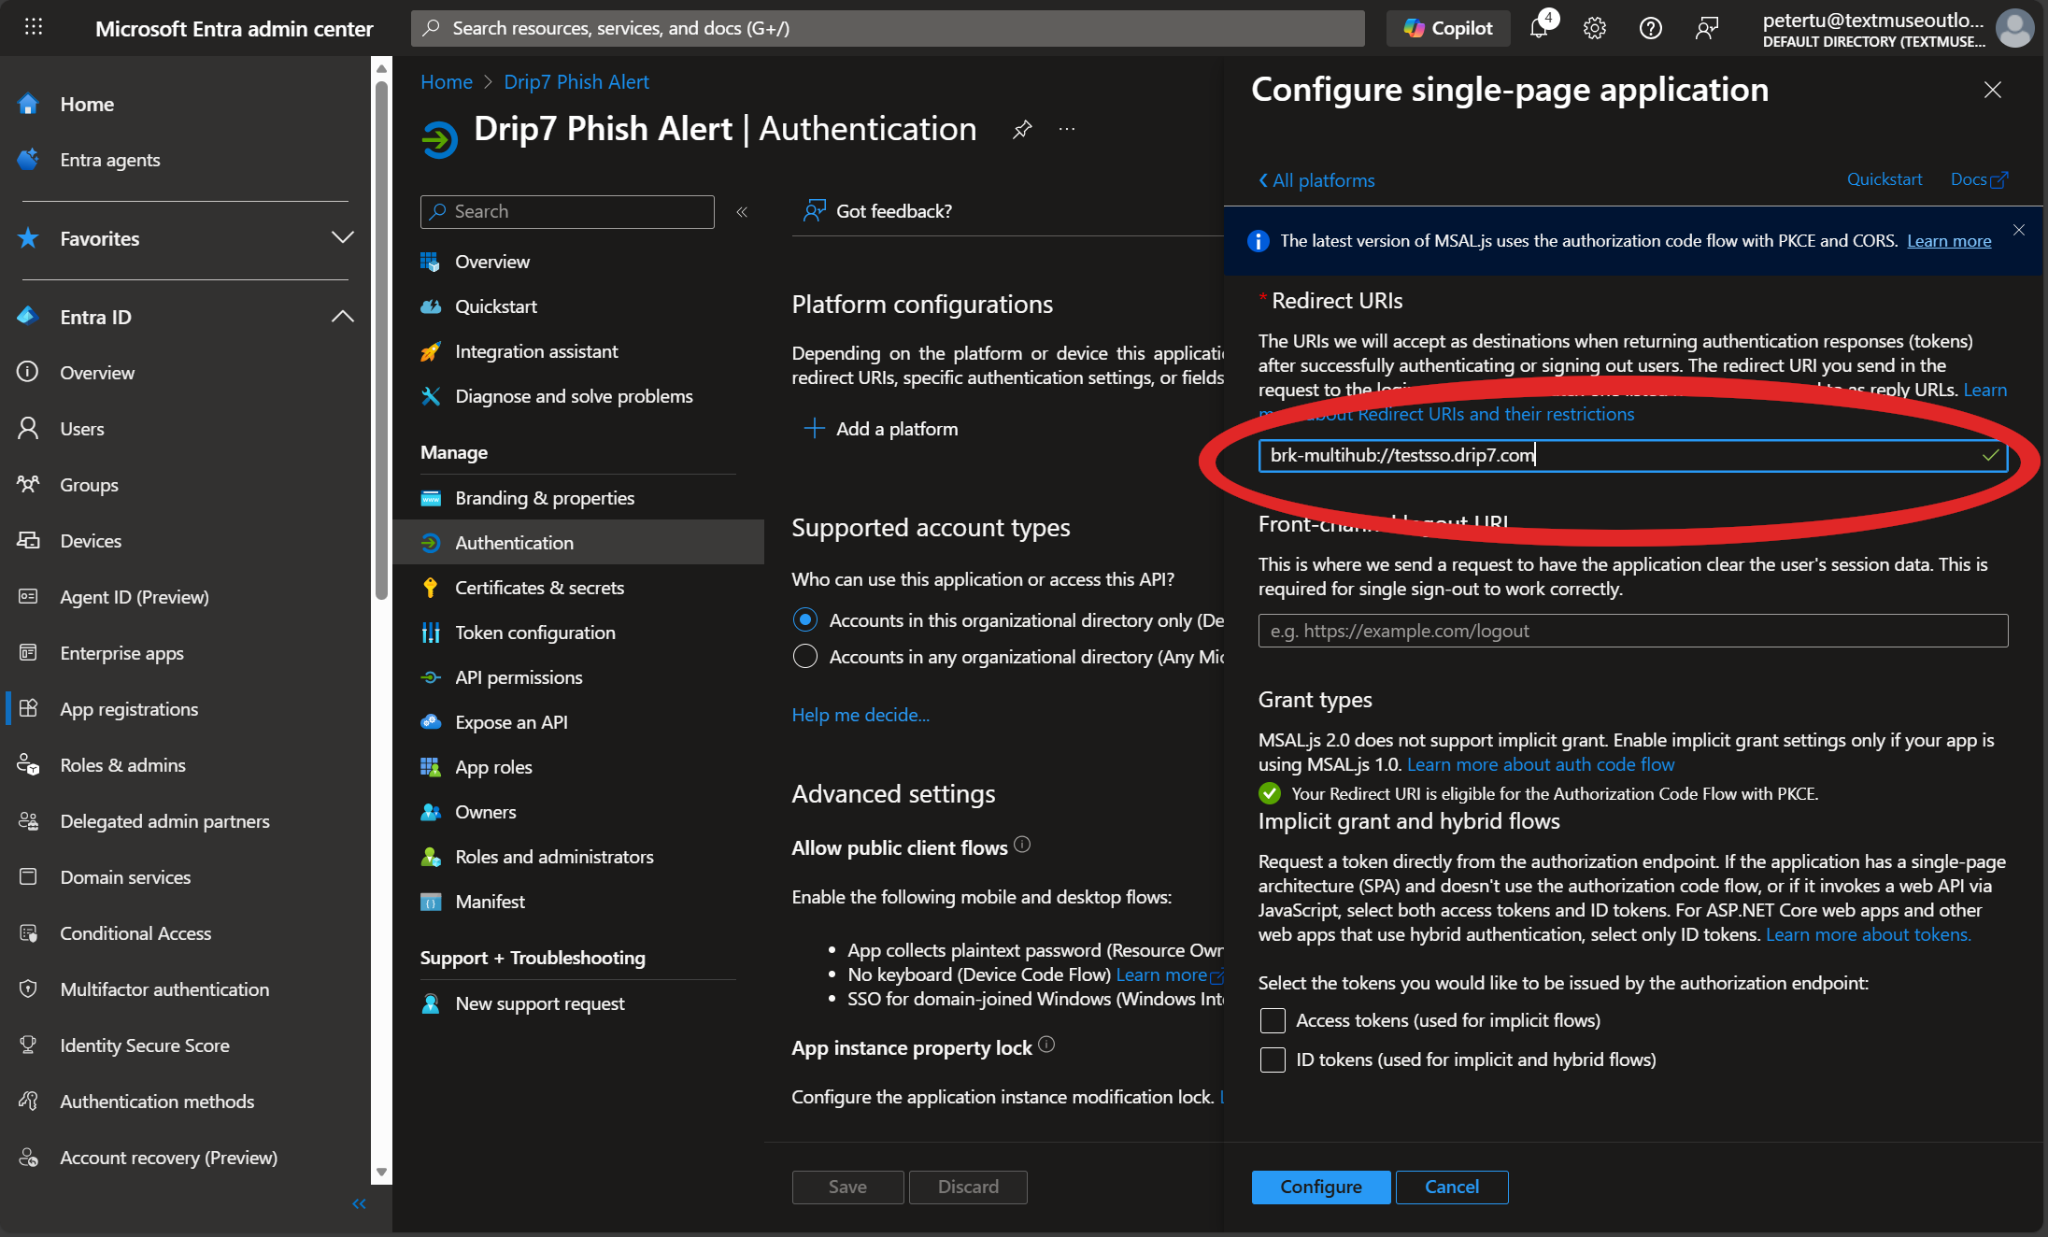Pin the Drip7 Phish Alert page
This screenshot has height=1237, width=2048.
point(1022,129)
